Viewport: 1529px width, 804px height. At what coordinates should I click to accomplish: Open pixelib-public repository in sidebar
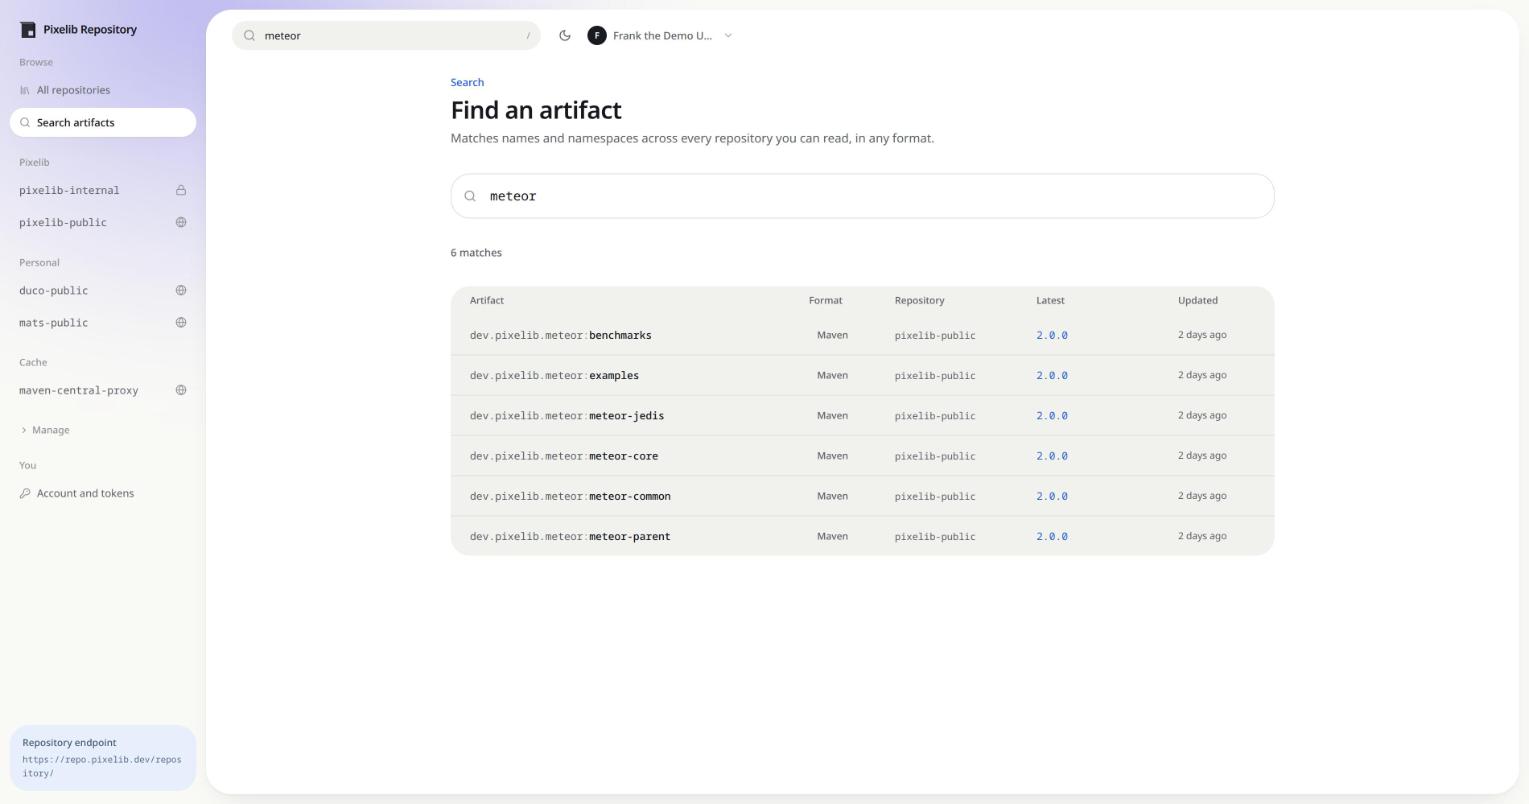click(x=103, y=222)
